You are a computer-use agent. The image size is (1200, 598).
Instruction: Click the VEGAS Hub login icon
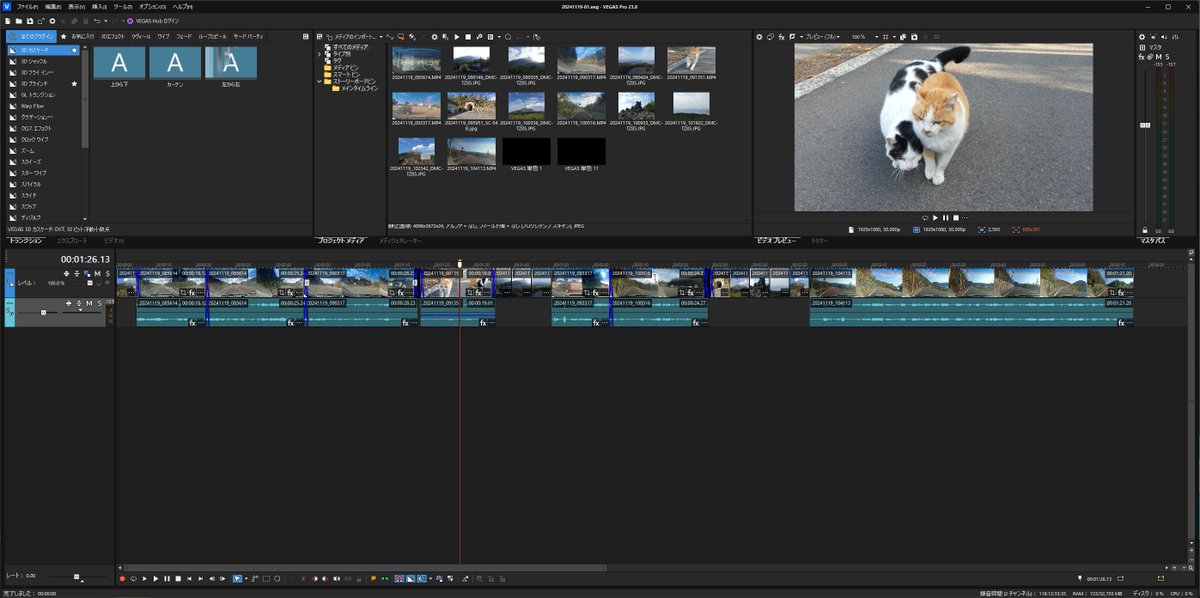point(130,21)
